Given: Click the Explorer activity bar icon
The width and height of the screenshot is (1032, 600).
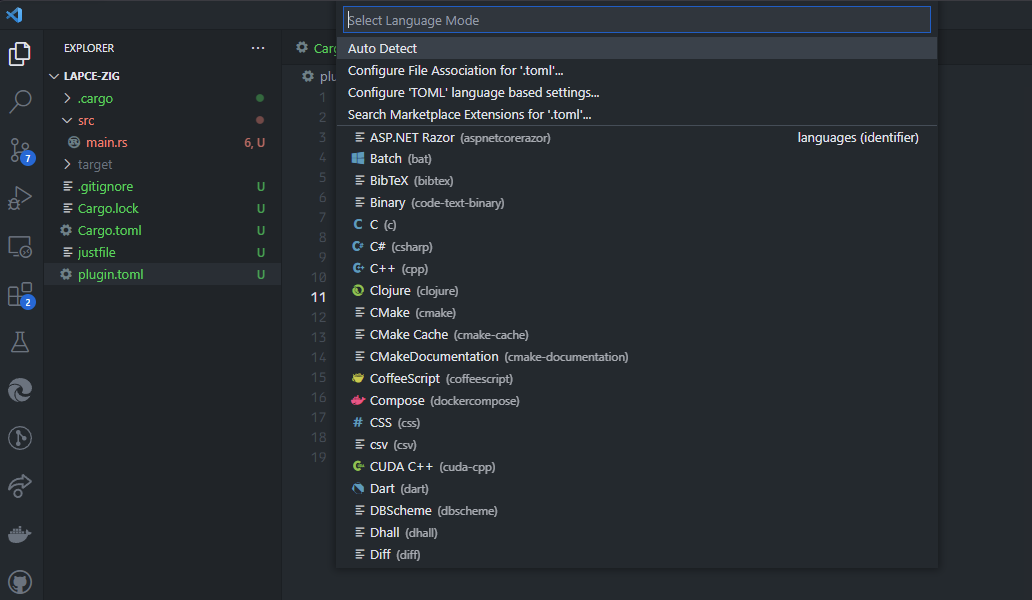Looking at the screenshot, I should (x=21, y=56).
